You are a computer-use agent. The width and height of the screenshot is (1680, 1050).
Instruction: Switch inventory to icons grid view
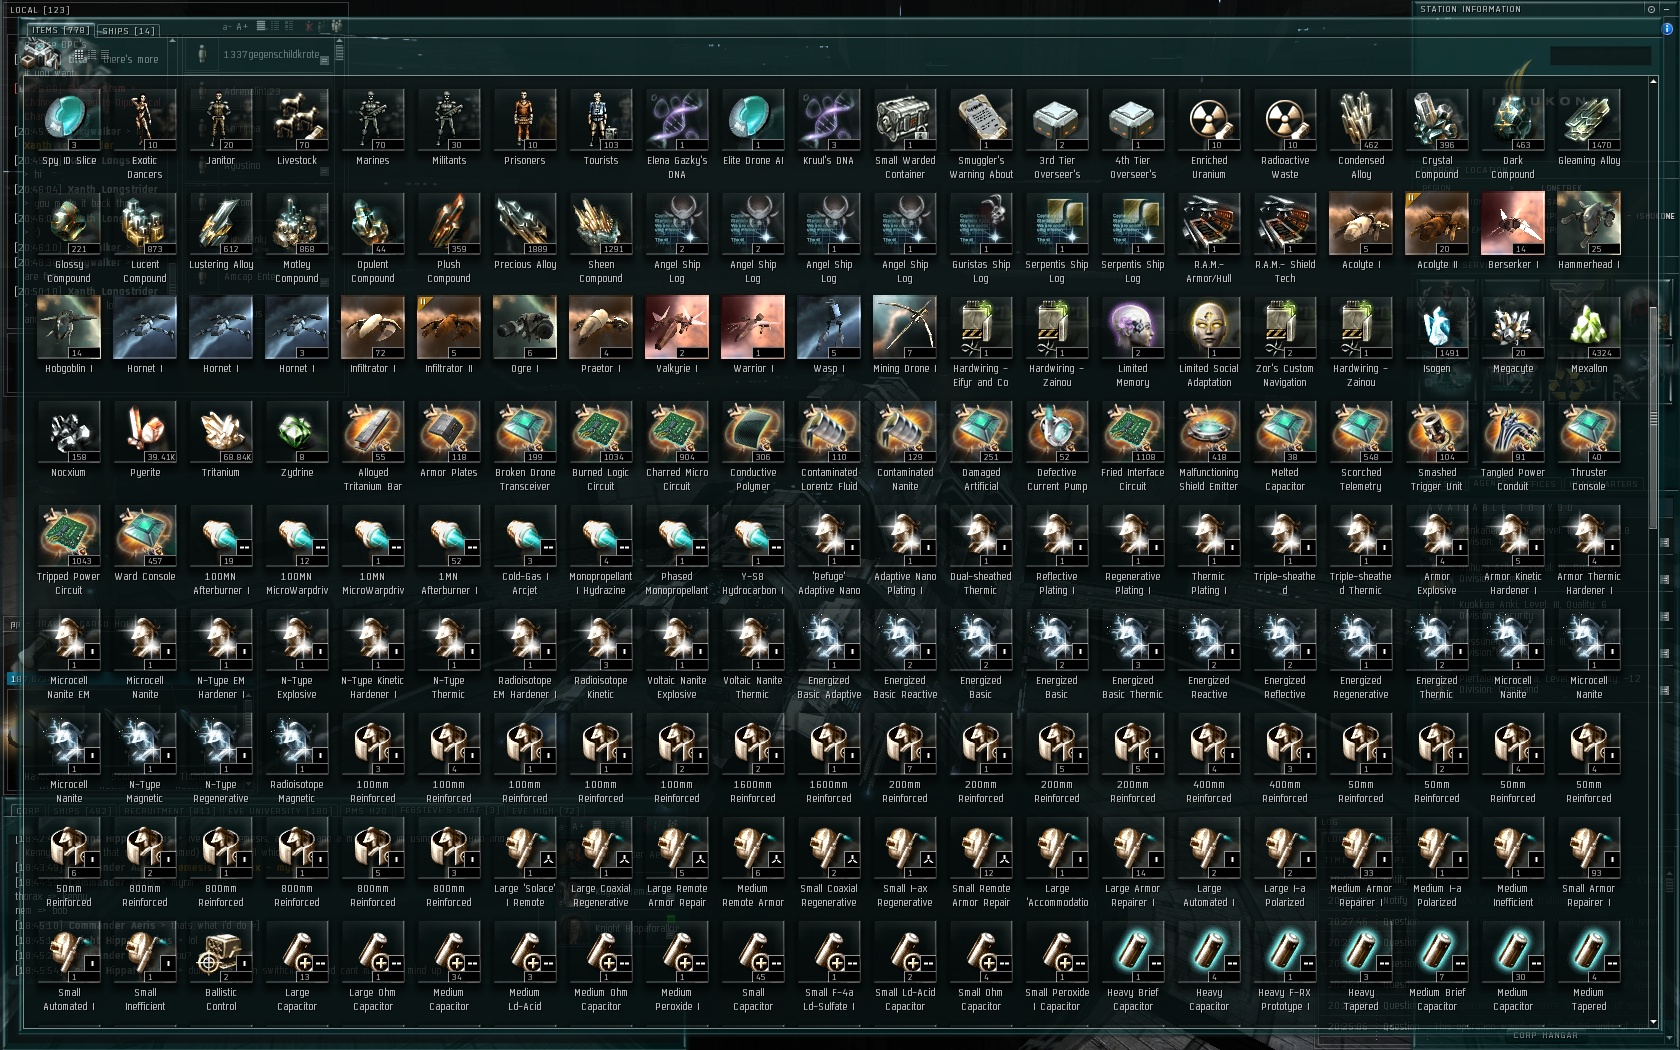coord(79,54)
